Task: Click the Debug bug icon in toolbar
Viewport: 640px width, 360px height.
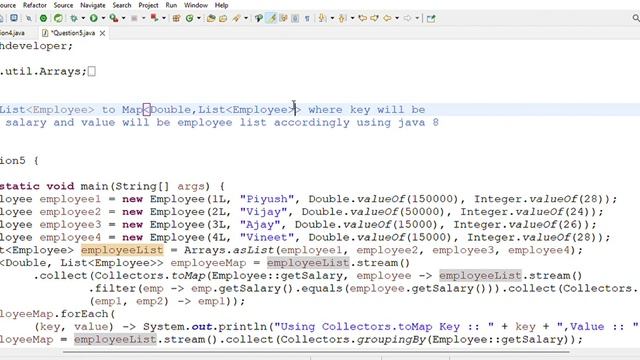Action: 74,18
